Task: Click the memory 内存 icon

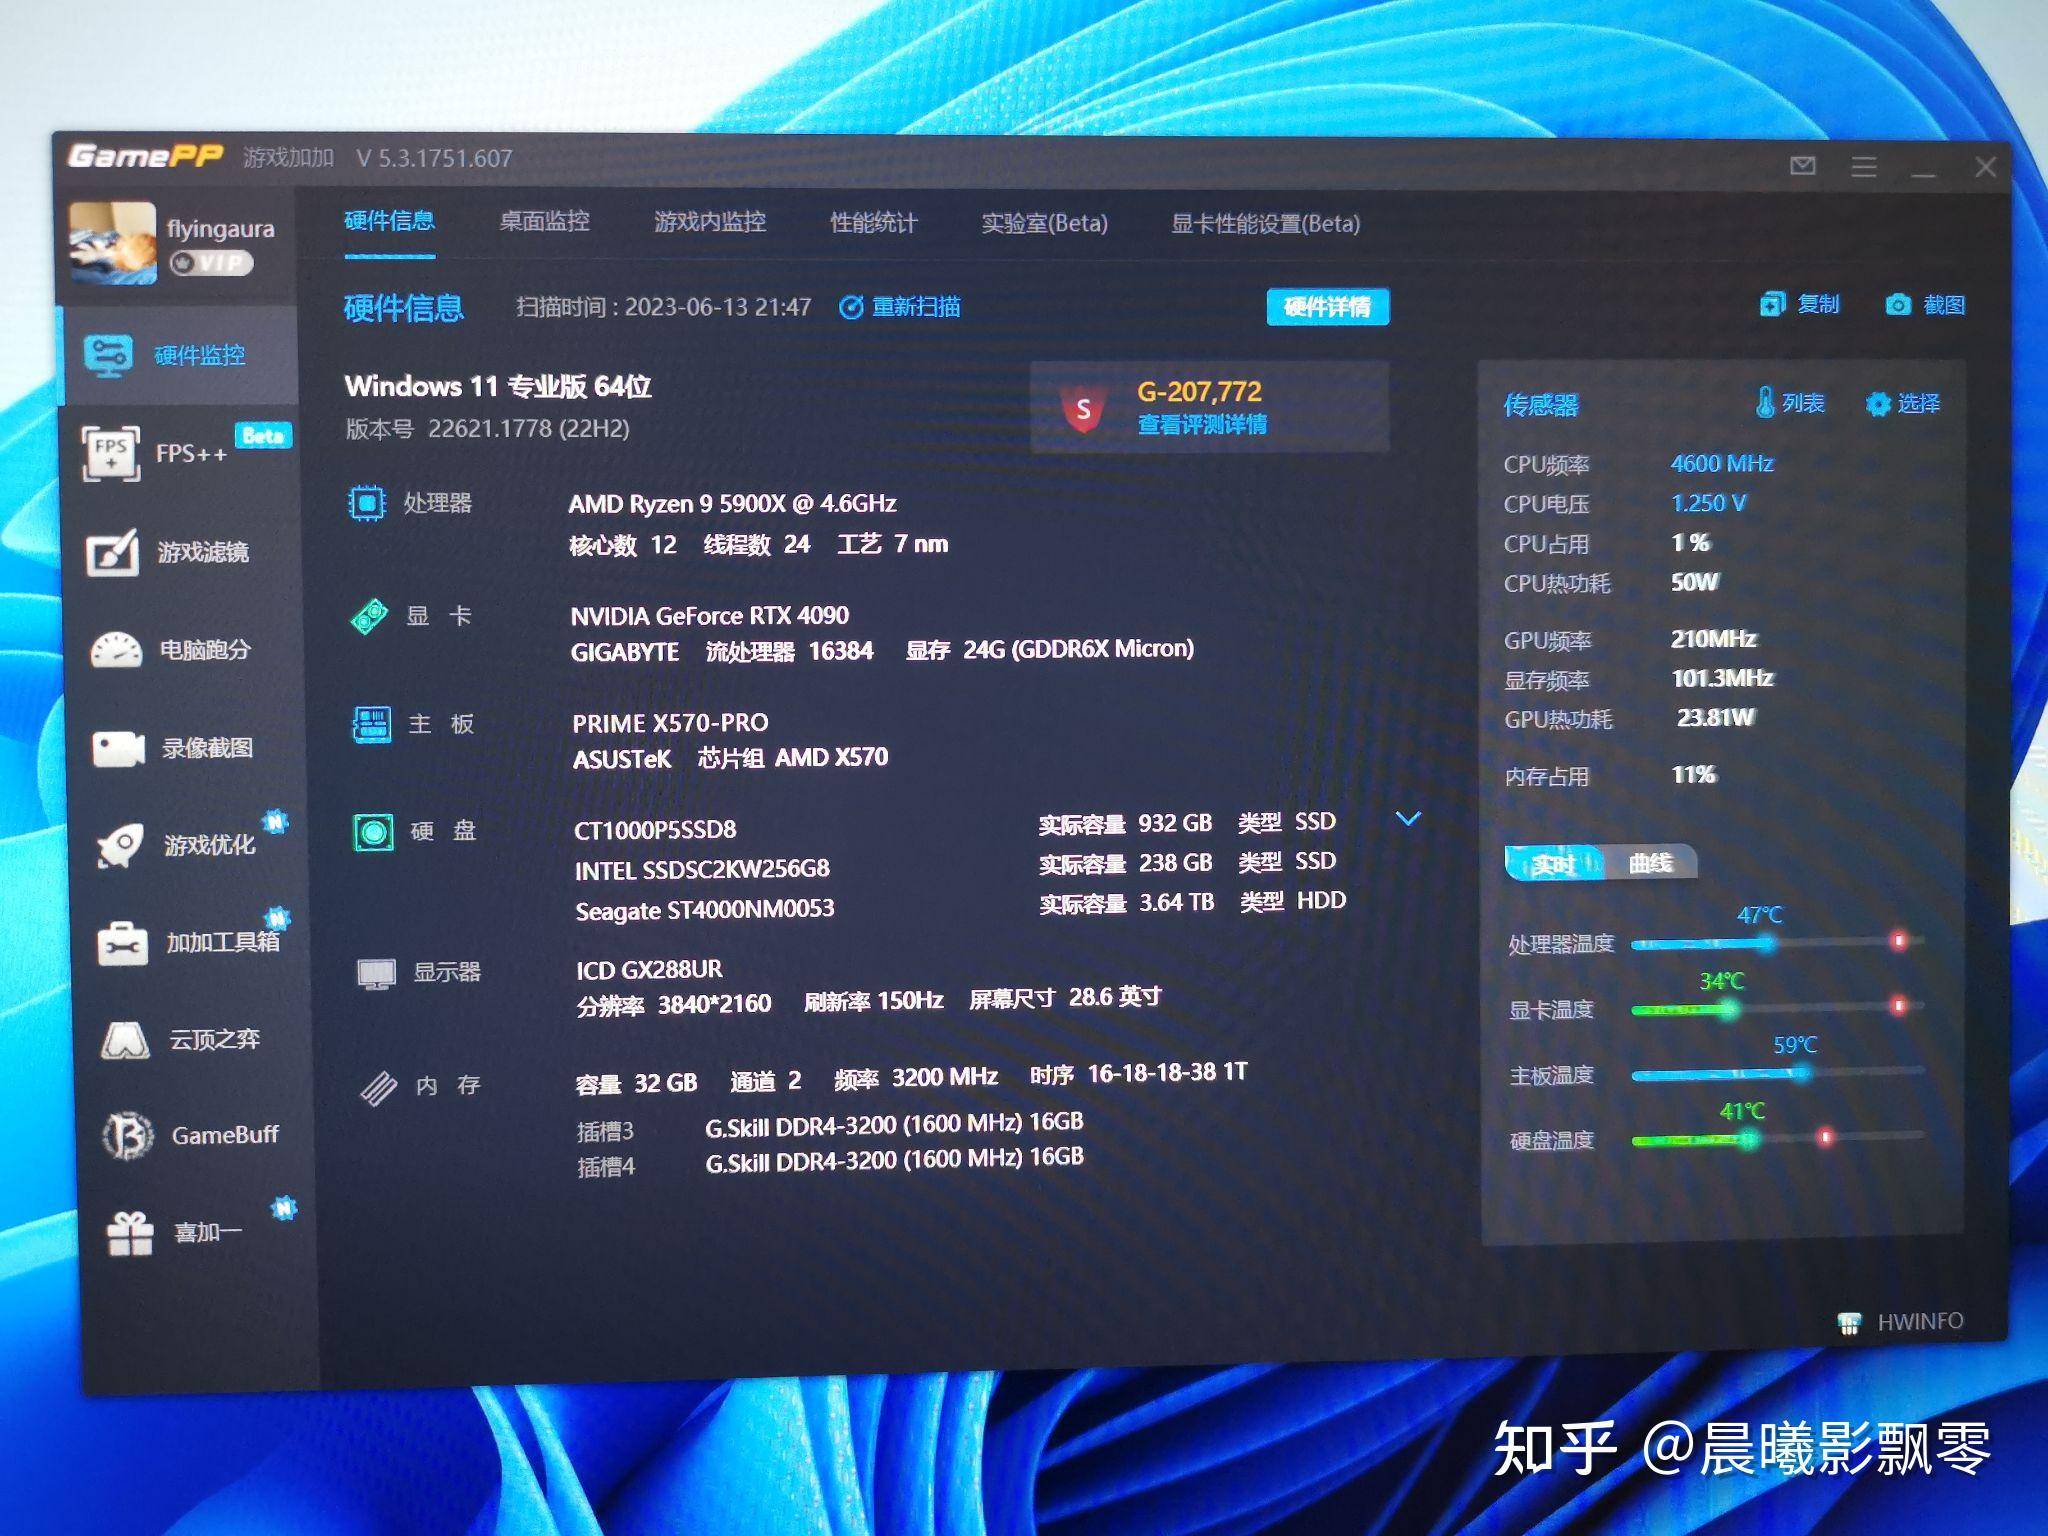Action: 379,1087
